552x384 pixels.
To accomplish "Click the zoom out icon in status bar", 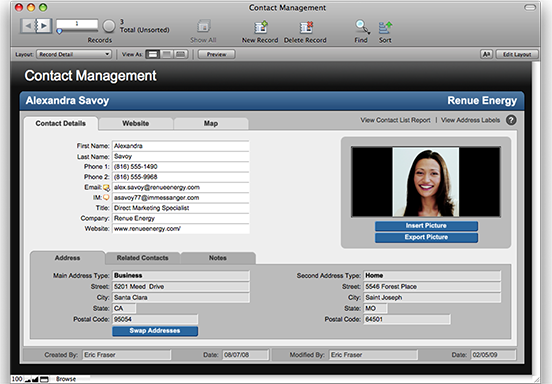I will tap(27, 379).
